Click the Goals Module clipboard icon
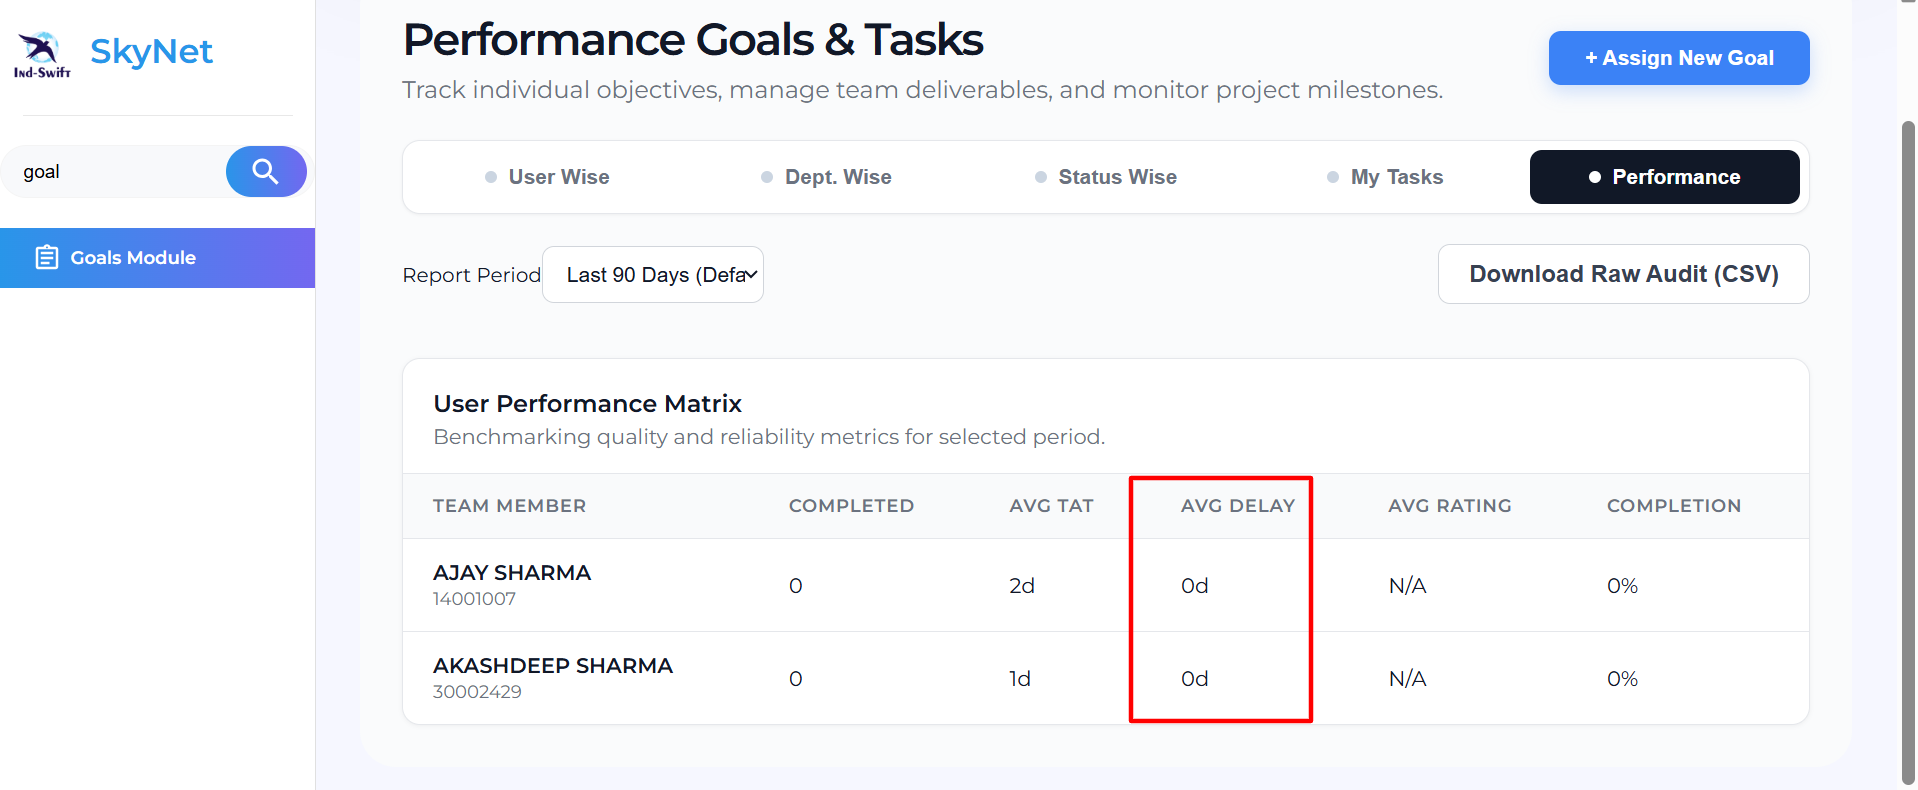The image size is (1918, 790). [x=47, y=258]
